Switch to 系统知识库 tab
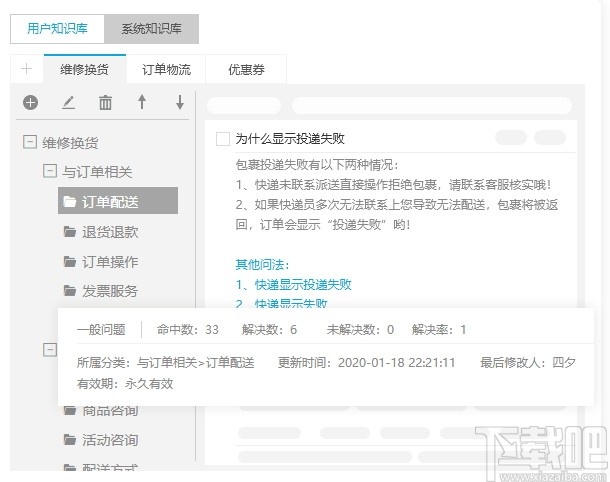This screenshot has width=610, height=482. pos(151,29)
